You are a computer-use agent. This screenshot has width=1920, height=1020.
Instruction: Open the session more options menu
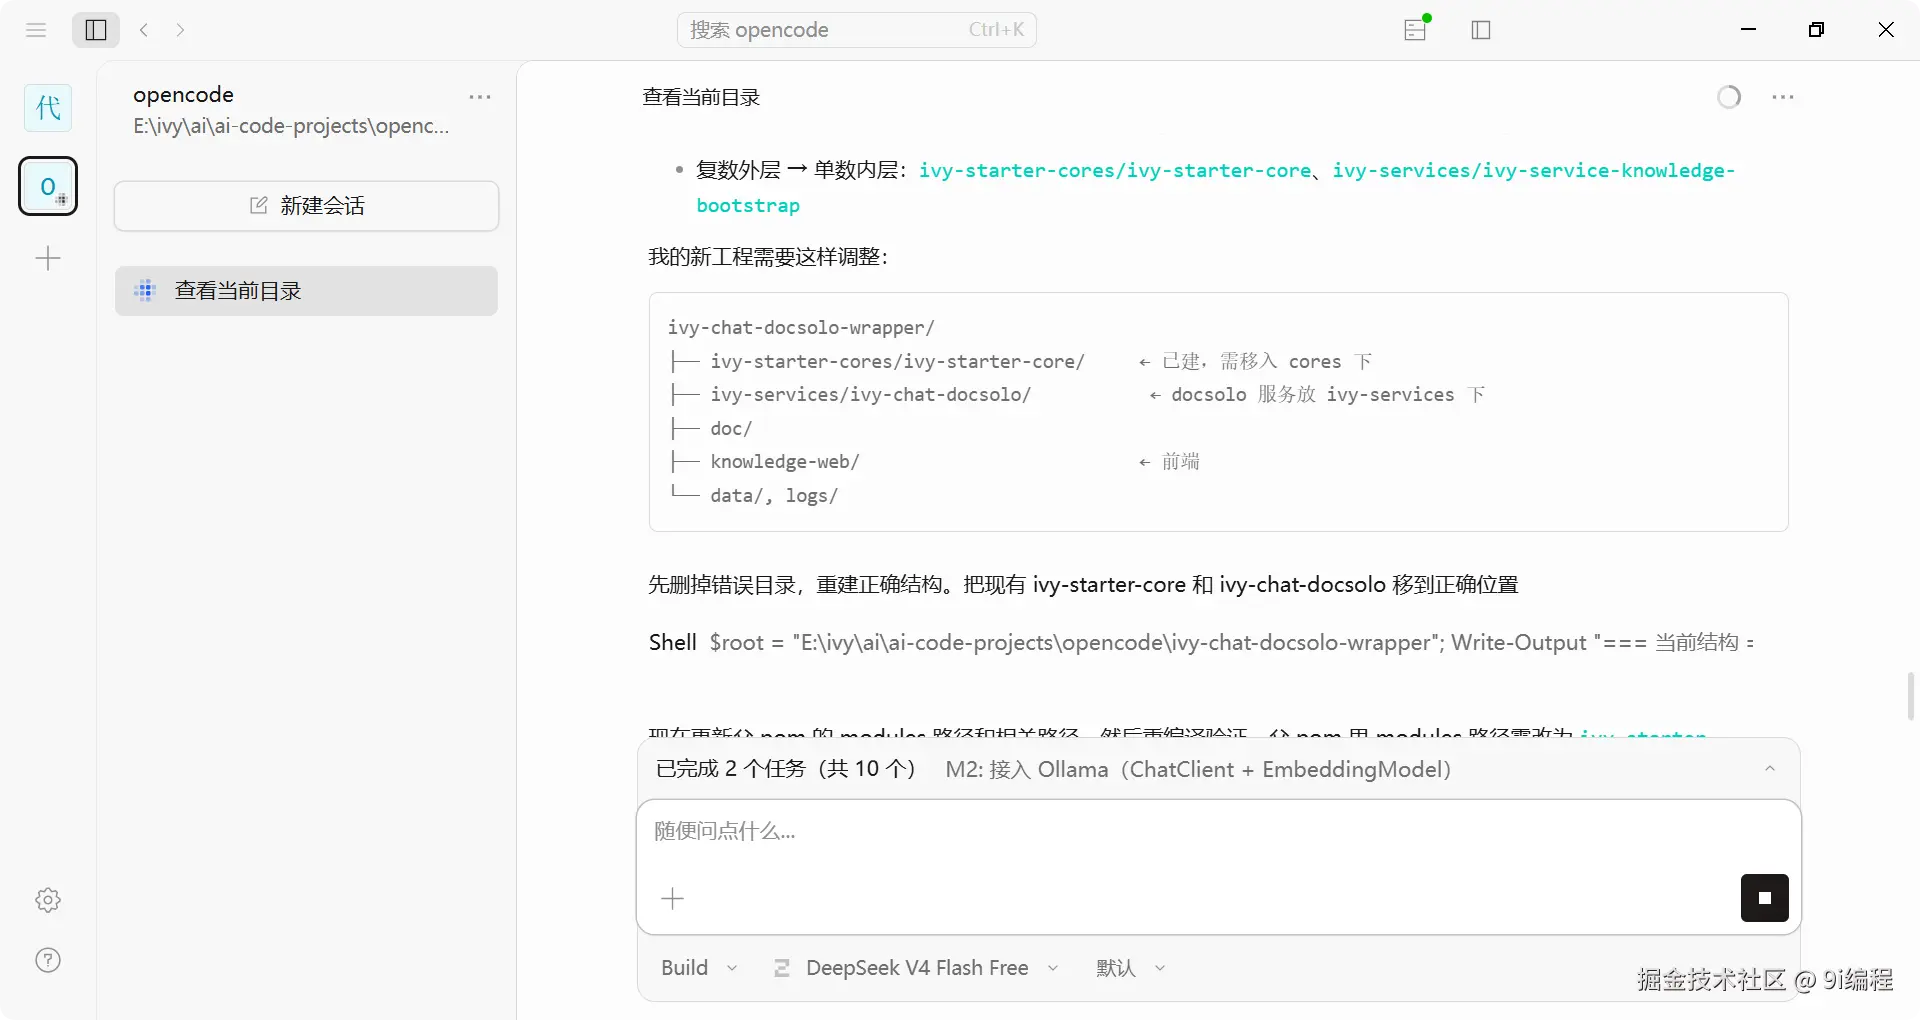pyautogui.click(x=1783, y=97)
